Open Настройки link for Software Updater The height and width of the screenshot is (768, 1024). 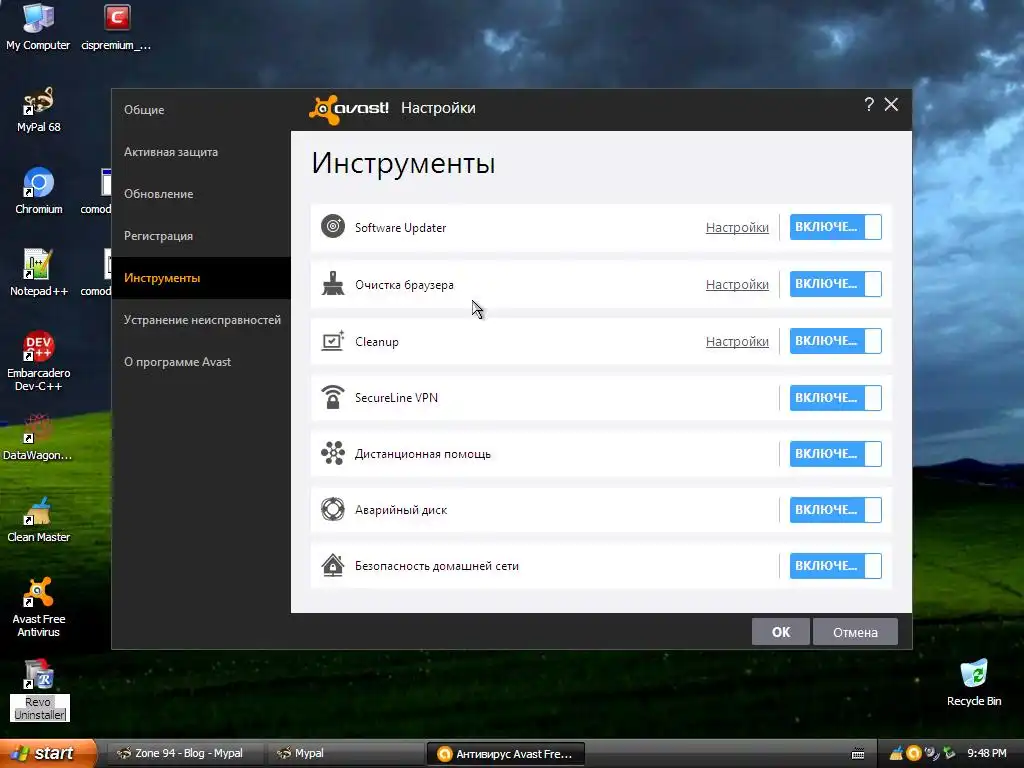(737, 227)
